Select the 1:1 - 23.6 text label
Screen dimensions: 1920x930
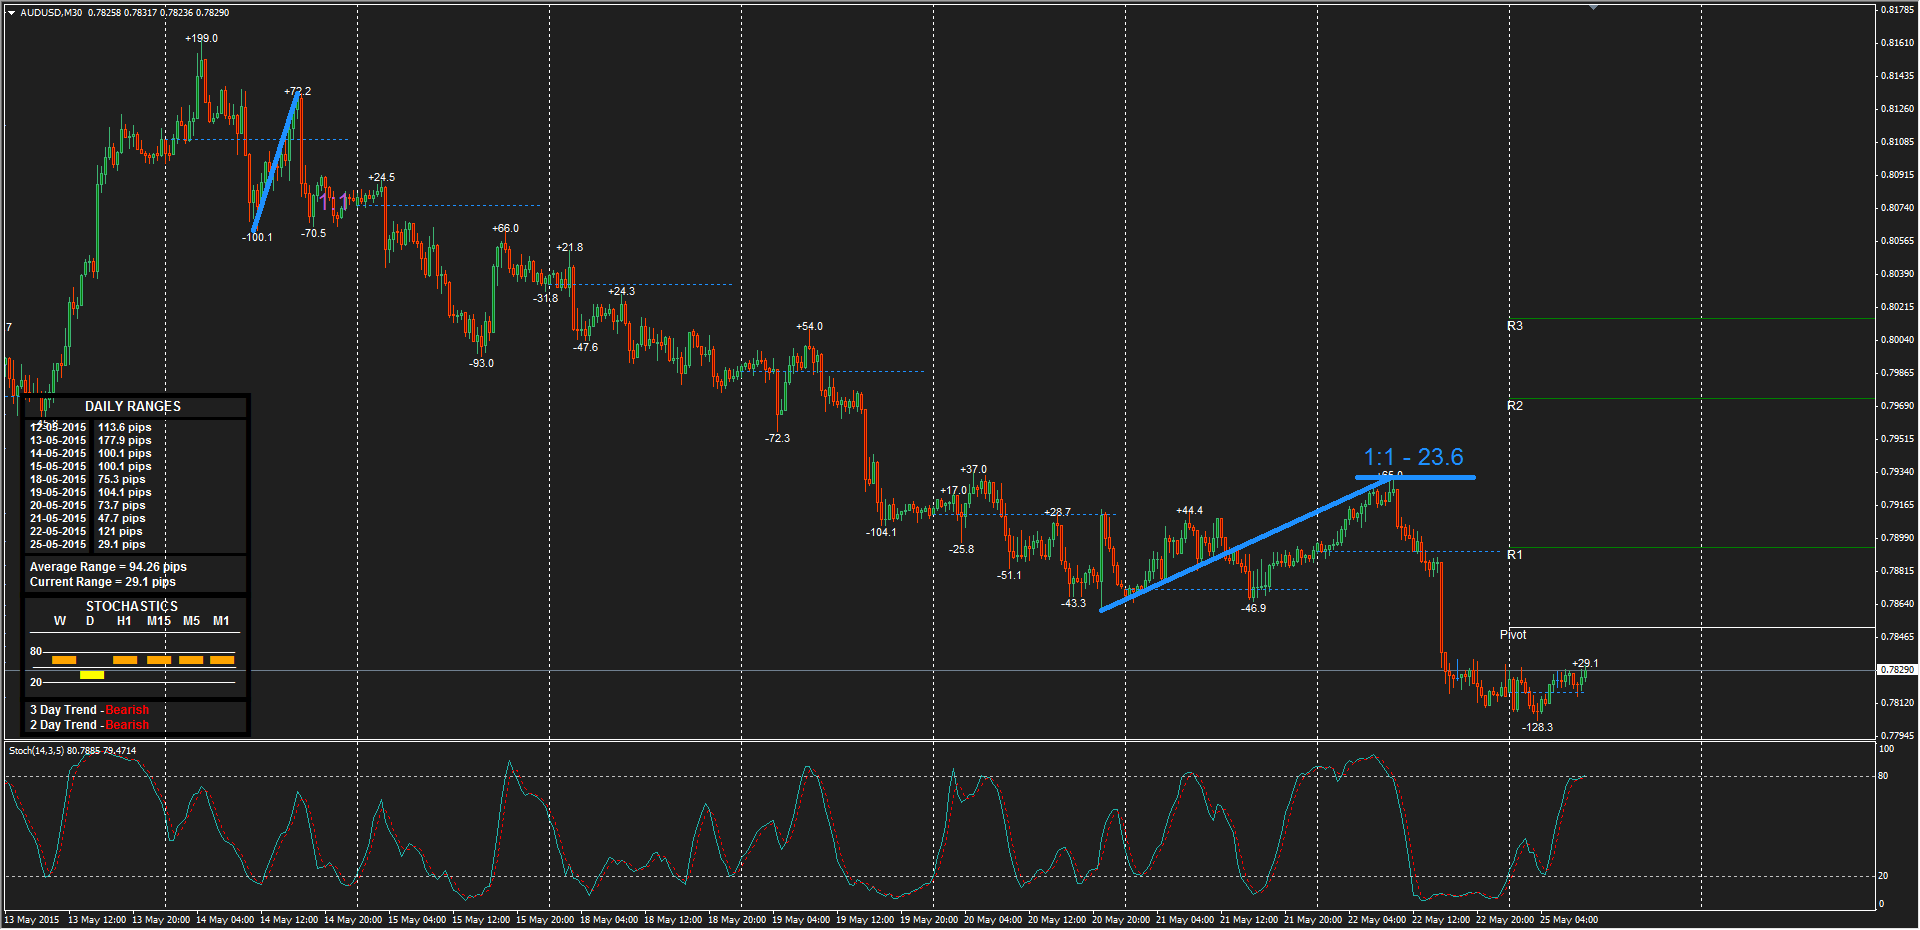1413,457
